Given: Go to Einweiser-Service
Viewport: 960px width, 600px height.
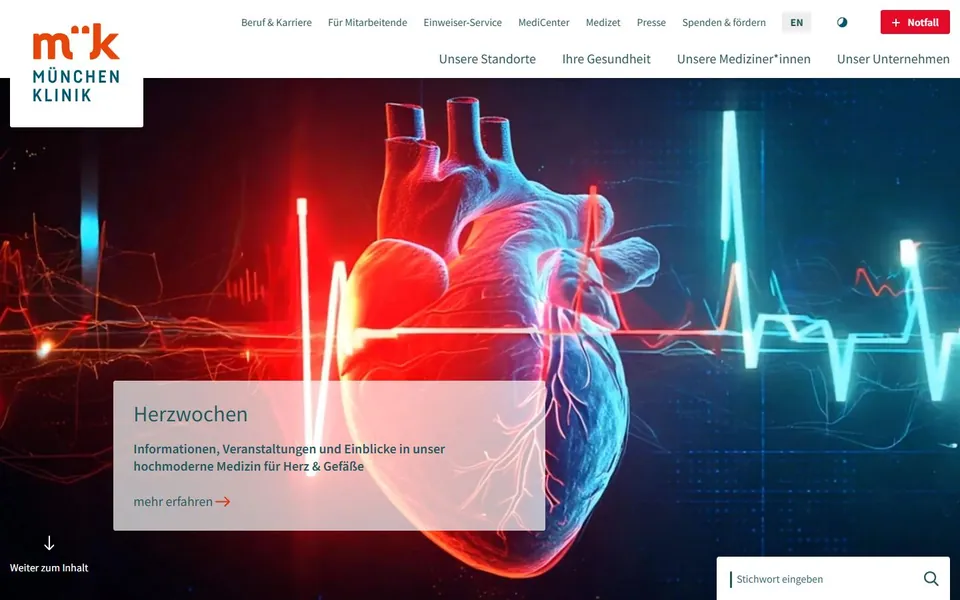Looking at the screenshot, I should [462, 23].
